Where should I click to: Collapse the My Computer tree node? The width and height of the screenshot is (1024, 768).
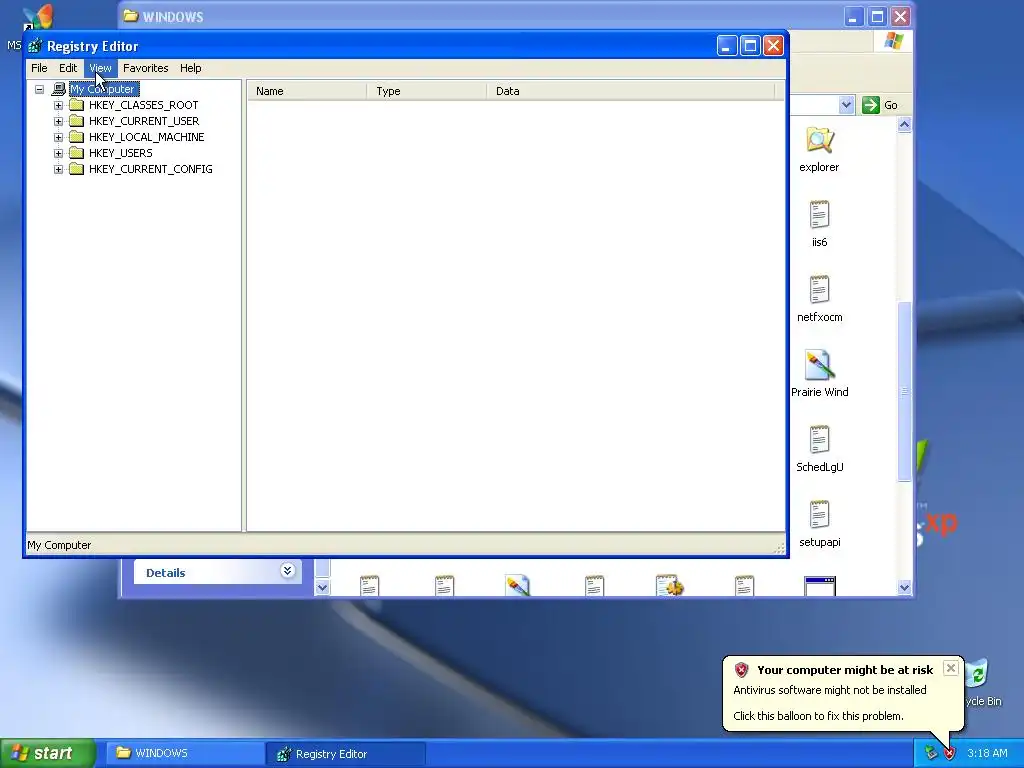coord(39,89)
